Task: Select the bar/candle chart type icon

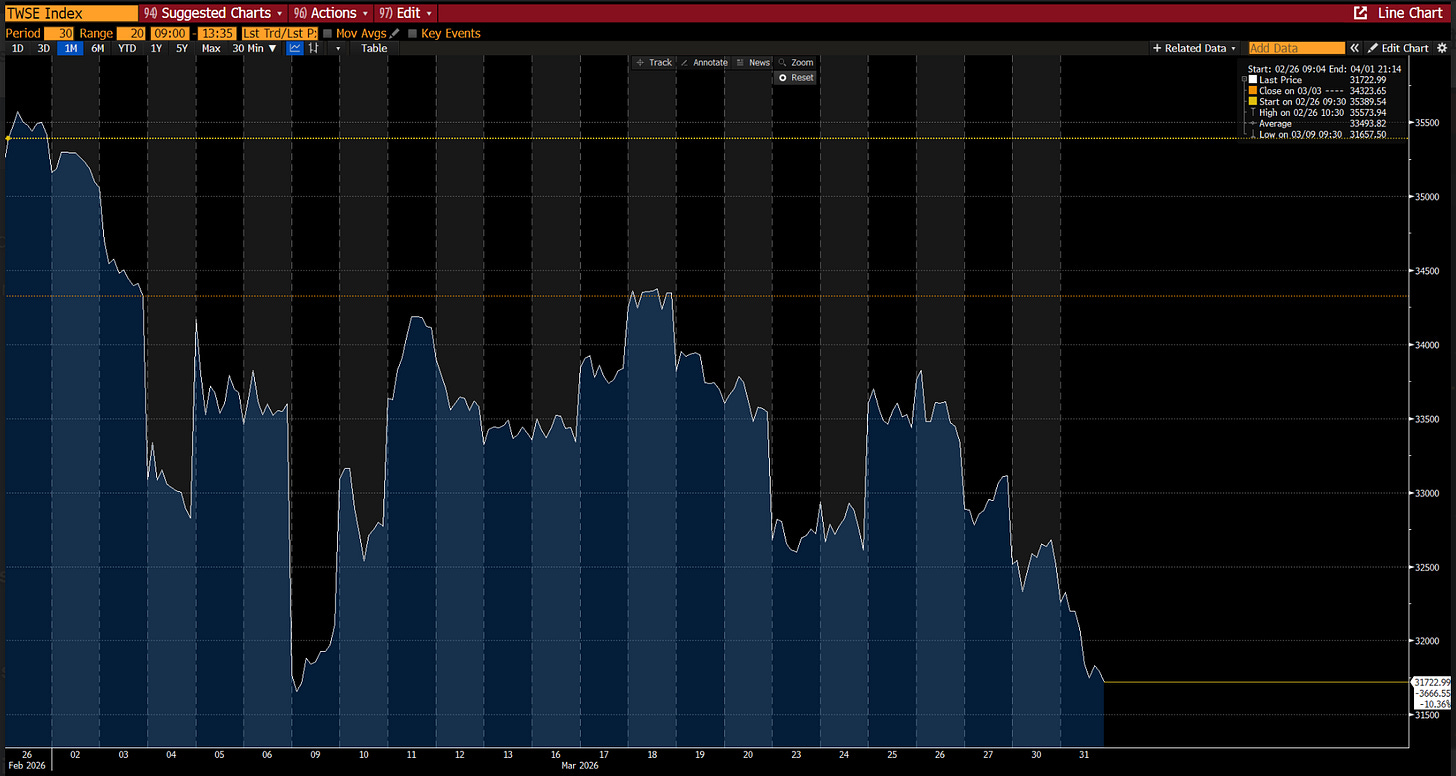Action: (314, 48)
